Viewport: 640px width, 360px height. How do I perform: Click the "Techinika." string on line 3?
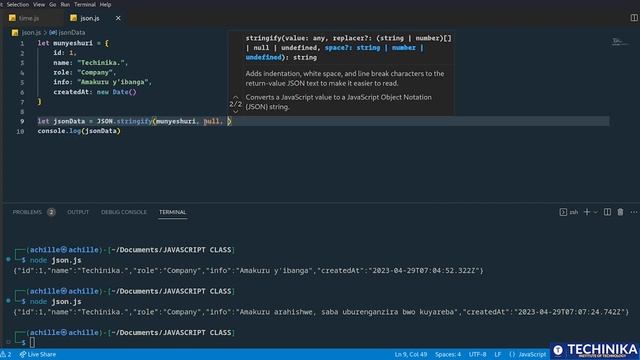pyautogui.click(x=100, y=62)
